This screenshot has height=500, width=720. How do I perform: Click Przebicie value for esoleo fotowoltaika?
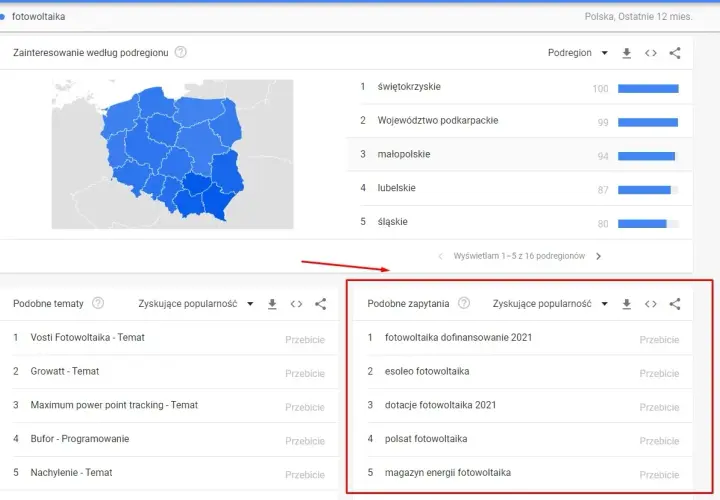point(659,374)
